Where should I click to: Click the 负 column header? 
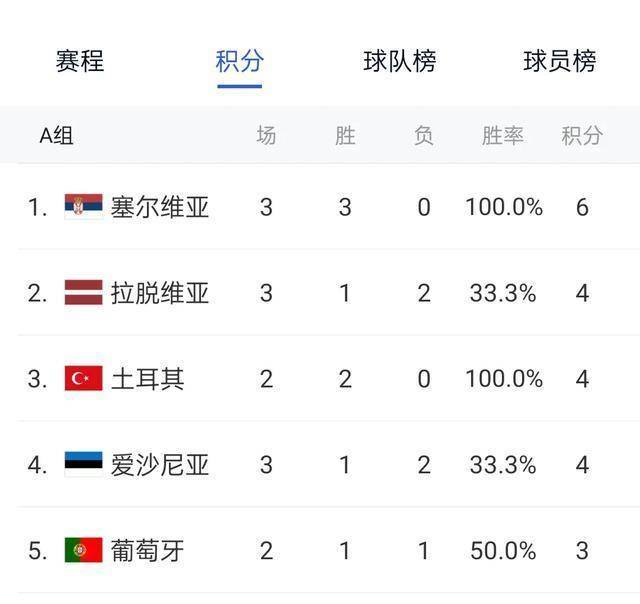[x=424, y=136]
